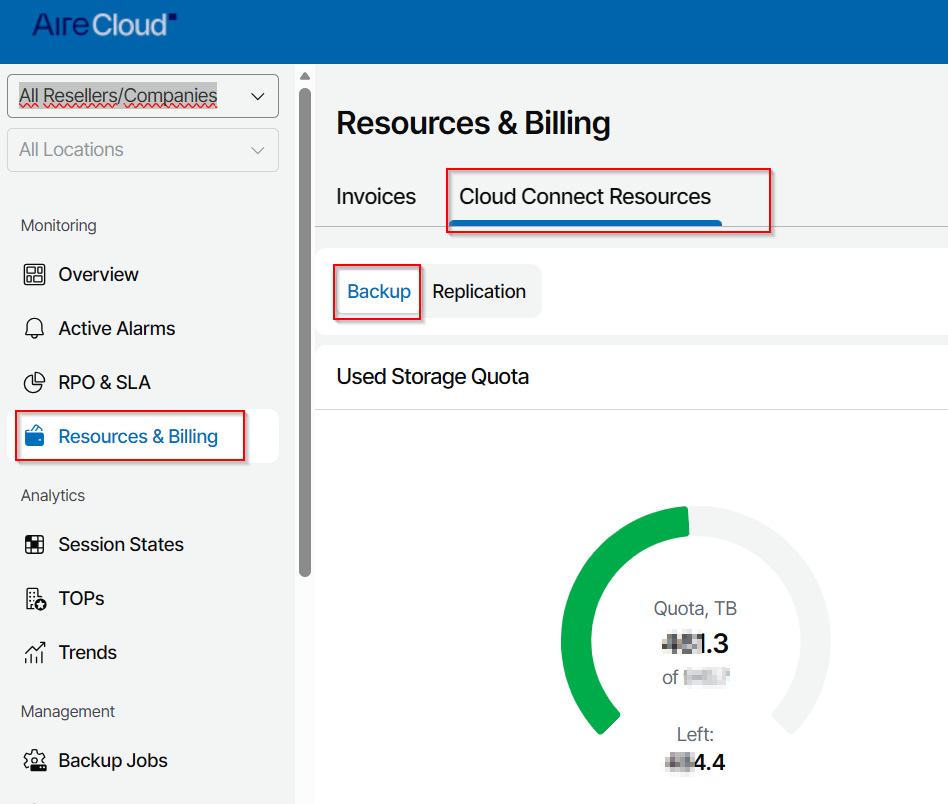The width and height of the screenshot is (948, 804).
Task: Click the RPO & SLA pie chart icon
Action: point(34,382)
